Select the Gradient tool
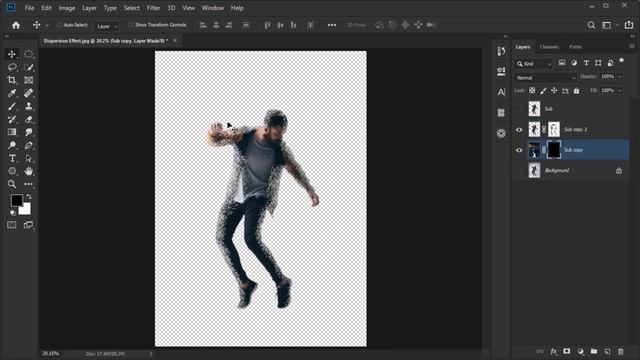The image size is (640, 360). point(12,132)
